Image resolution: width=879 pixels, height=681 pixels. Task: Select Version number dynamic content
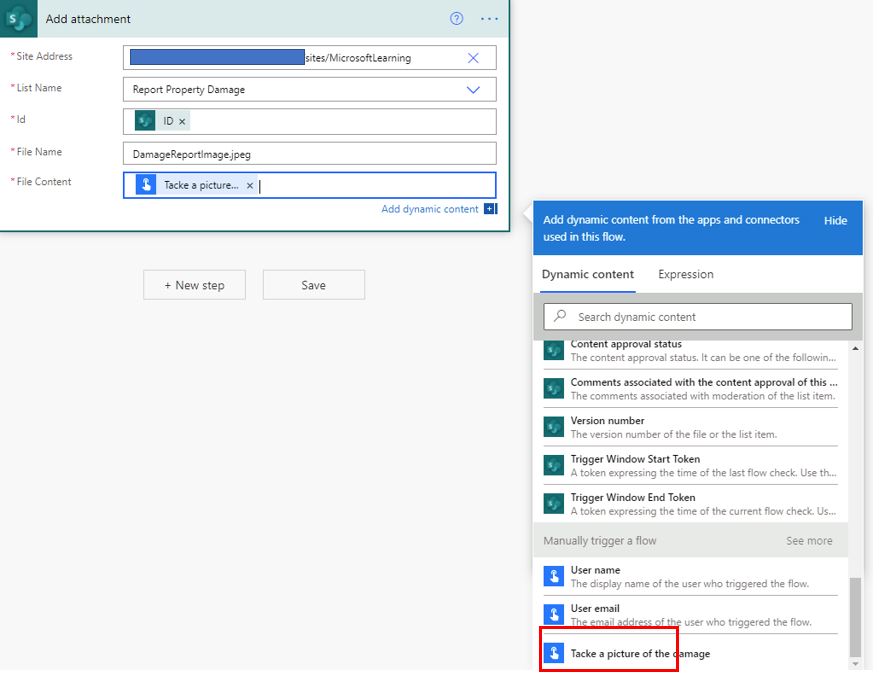(691, 427)
